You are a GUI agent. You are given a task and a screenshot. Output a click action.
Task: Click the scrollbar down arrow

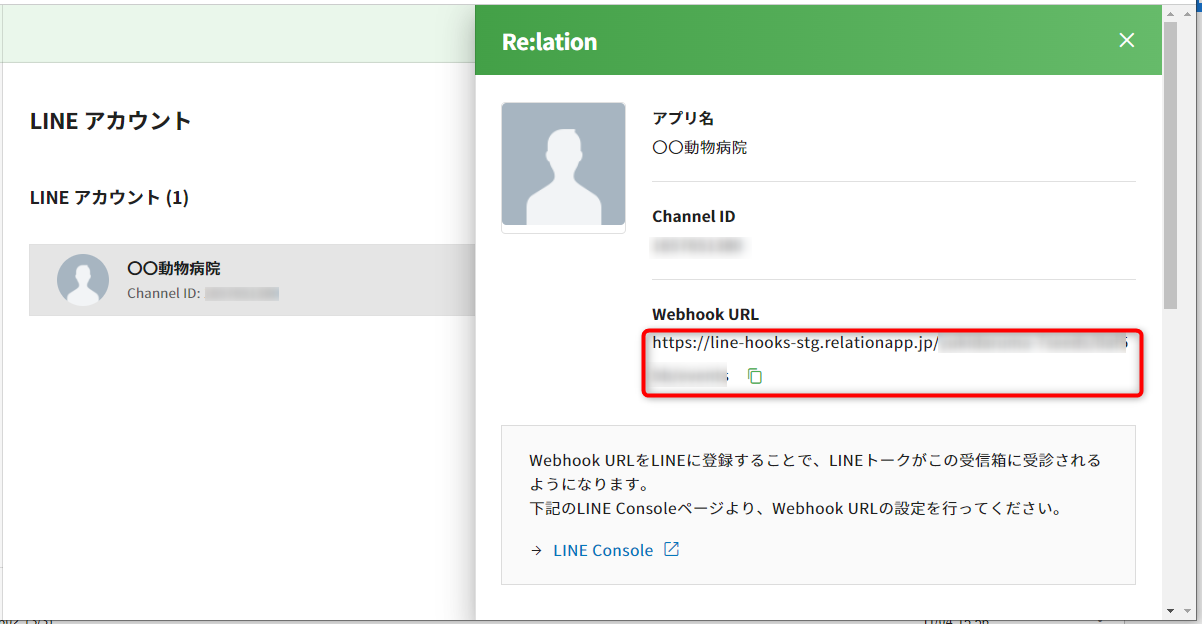(x=1171, y=610)
